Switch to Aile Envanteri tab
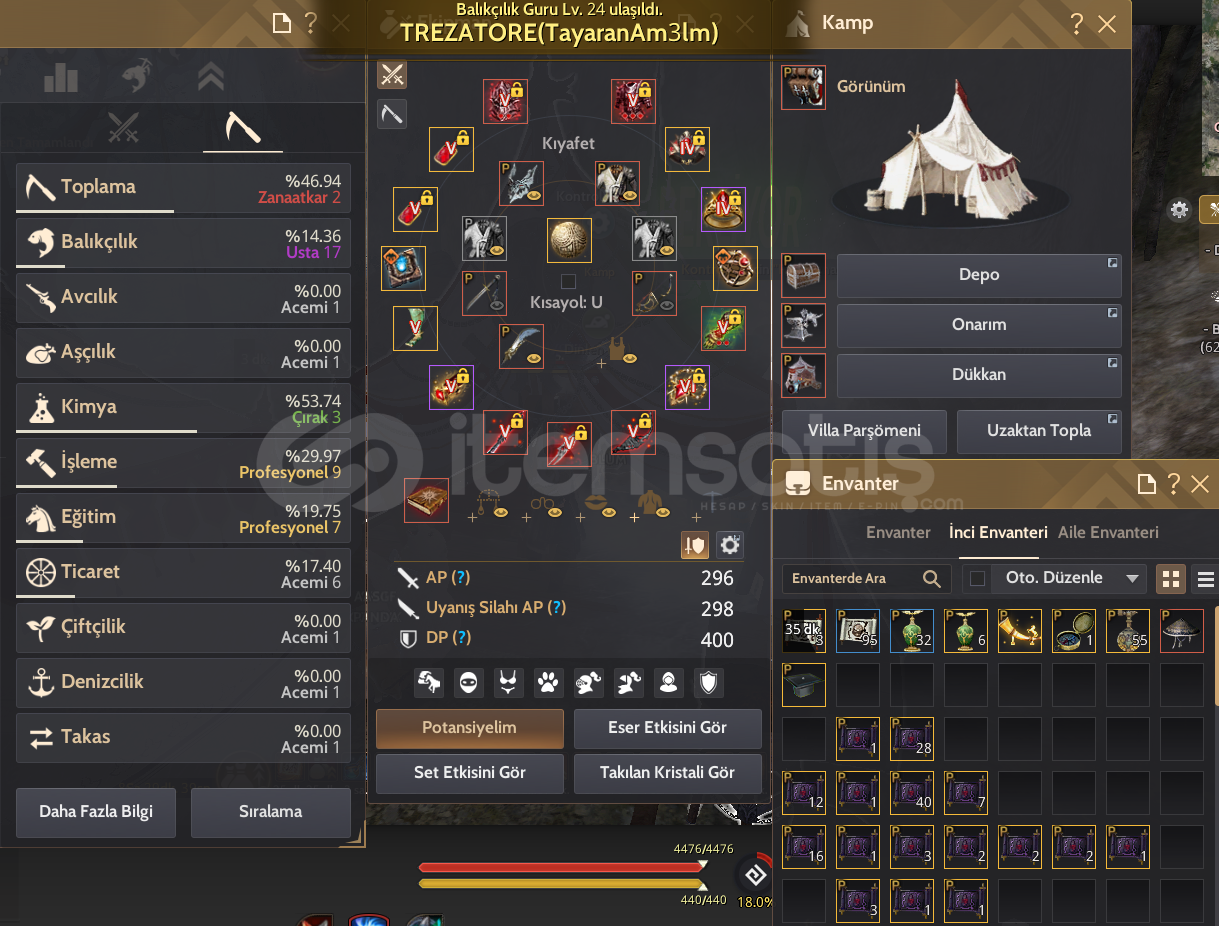Image resolution: width=1219 pixels, height=926 pixels. (x=1109, y=532)
